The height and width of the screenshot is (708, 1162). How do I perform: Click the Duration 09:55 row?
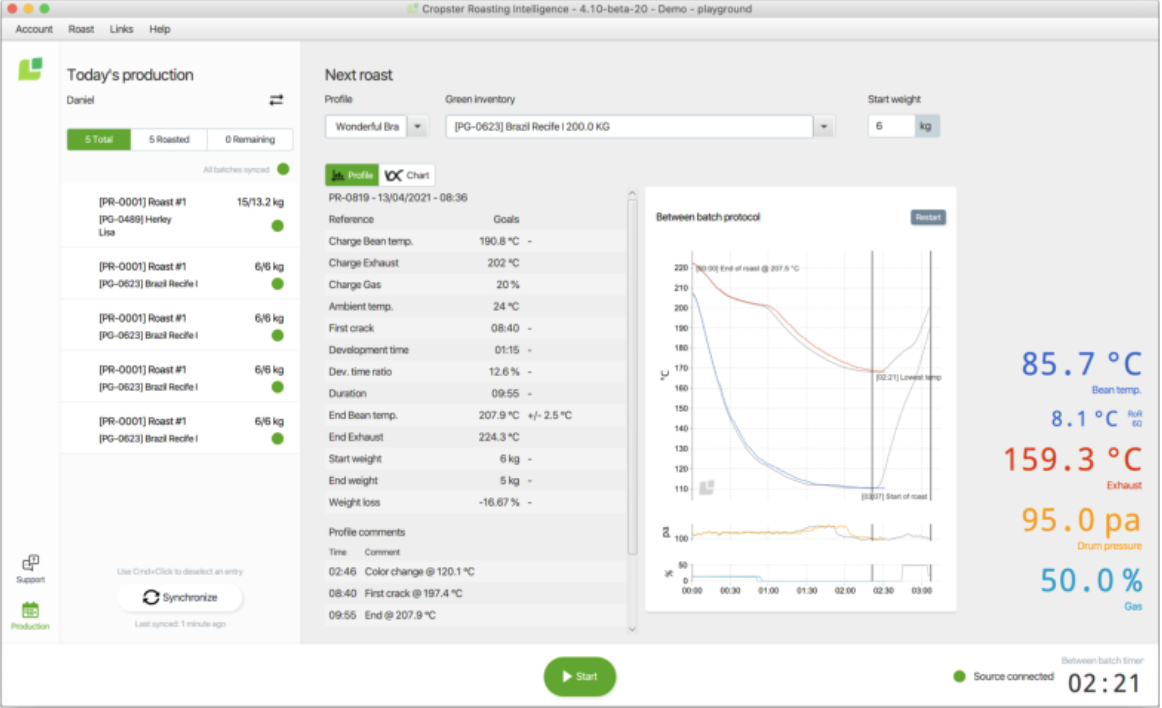(x=474, y=394)
